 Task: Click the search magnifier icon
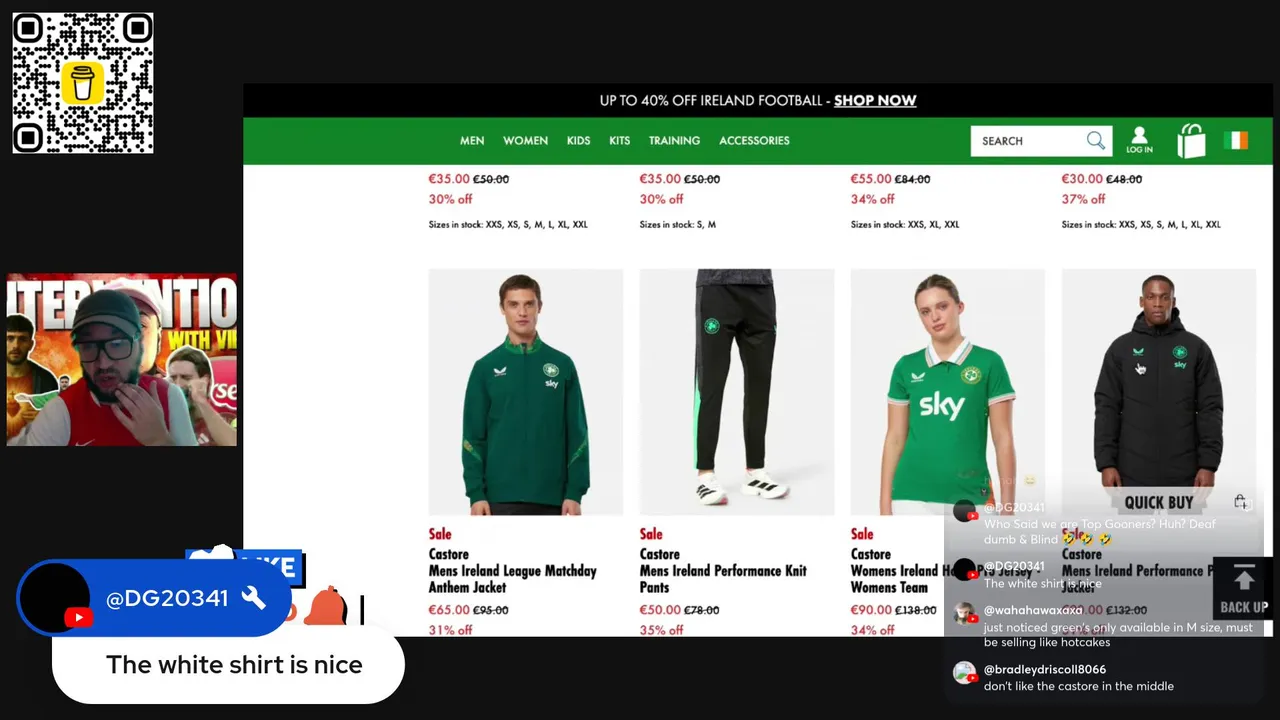tap(1096, 141)
